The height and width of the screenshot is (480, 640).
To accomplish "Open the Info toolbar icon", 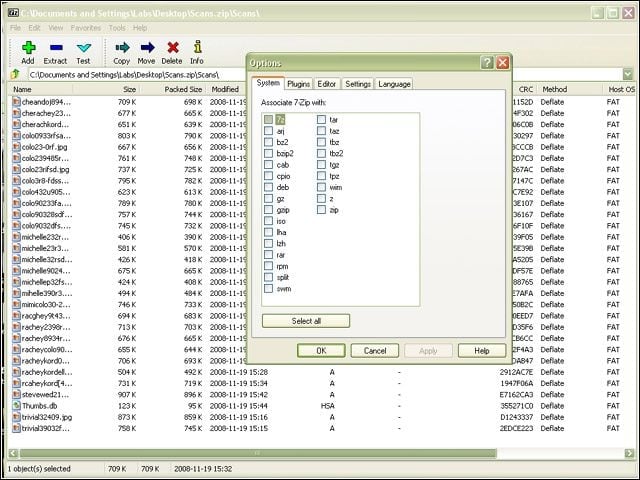I will click(x=198, y=47).
